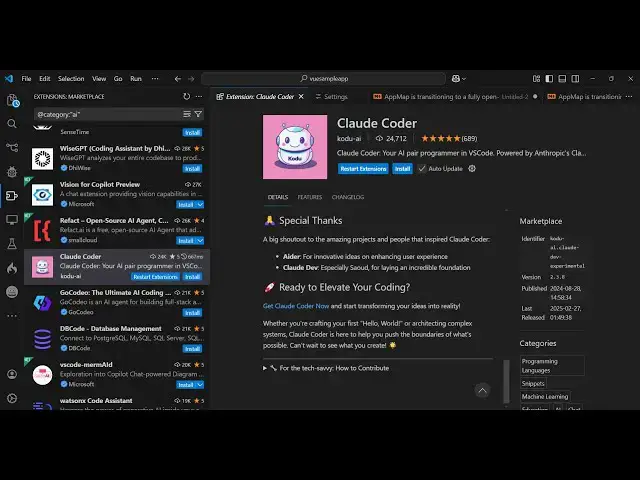
Task: Expand Vision for Copilot Preview install dropdown
Action: point(200,204)
